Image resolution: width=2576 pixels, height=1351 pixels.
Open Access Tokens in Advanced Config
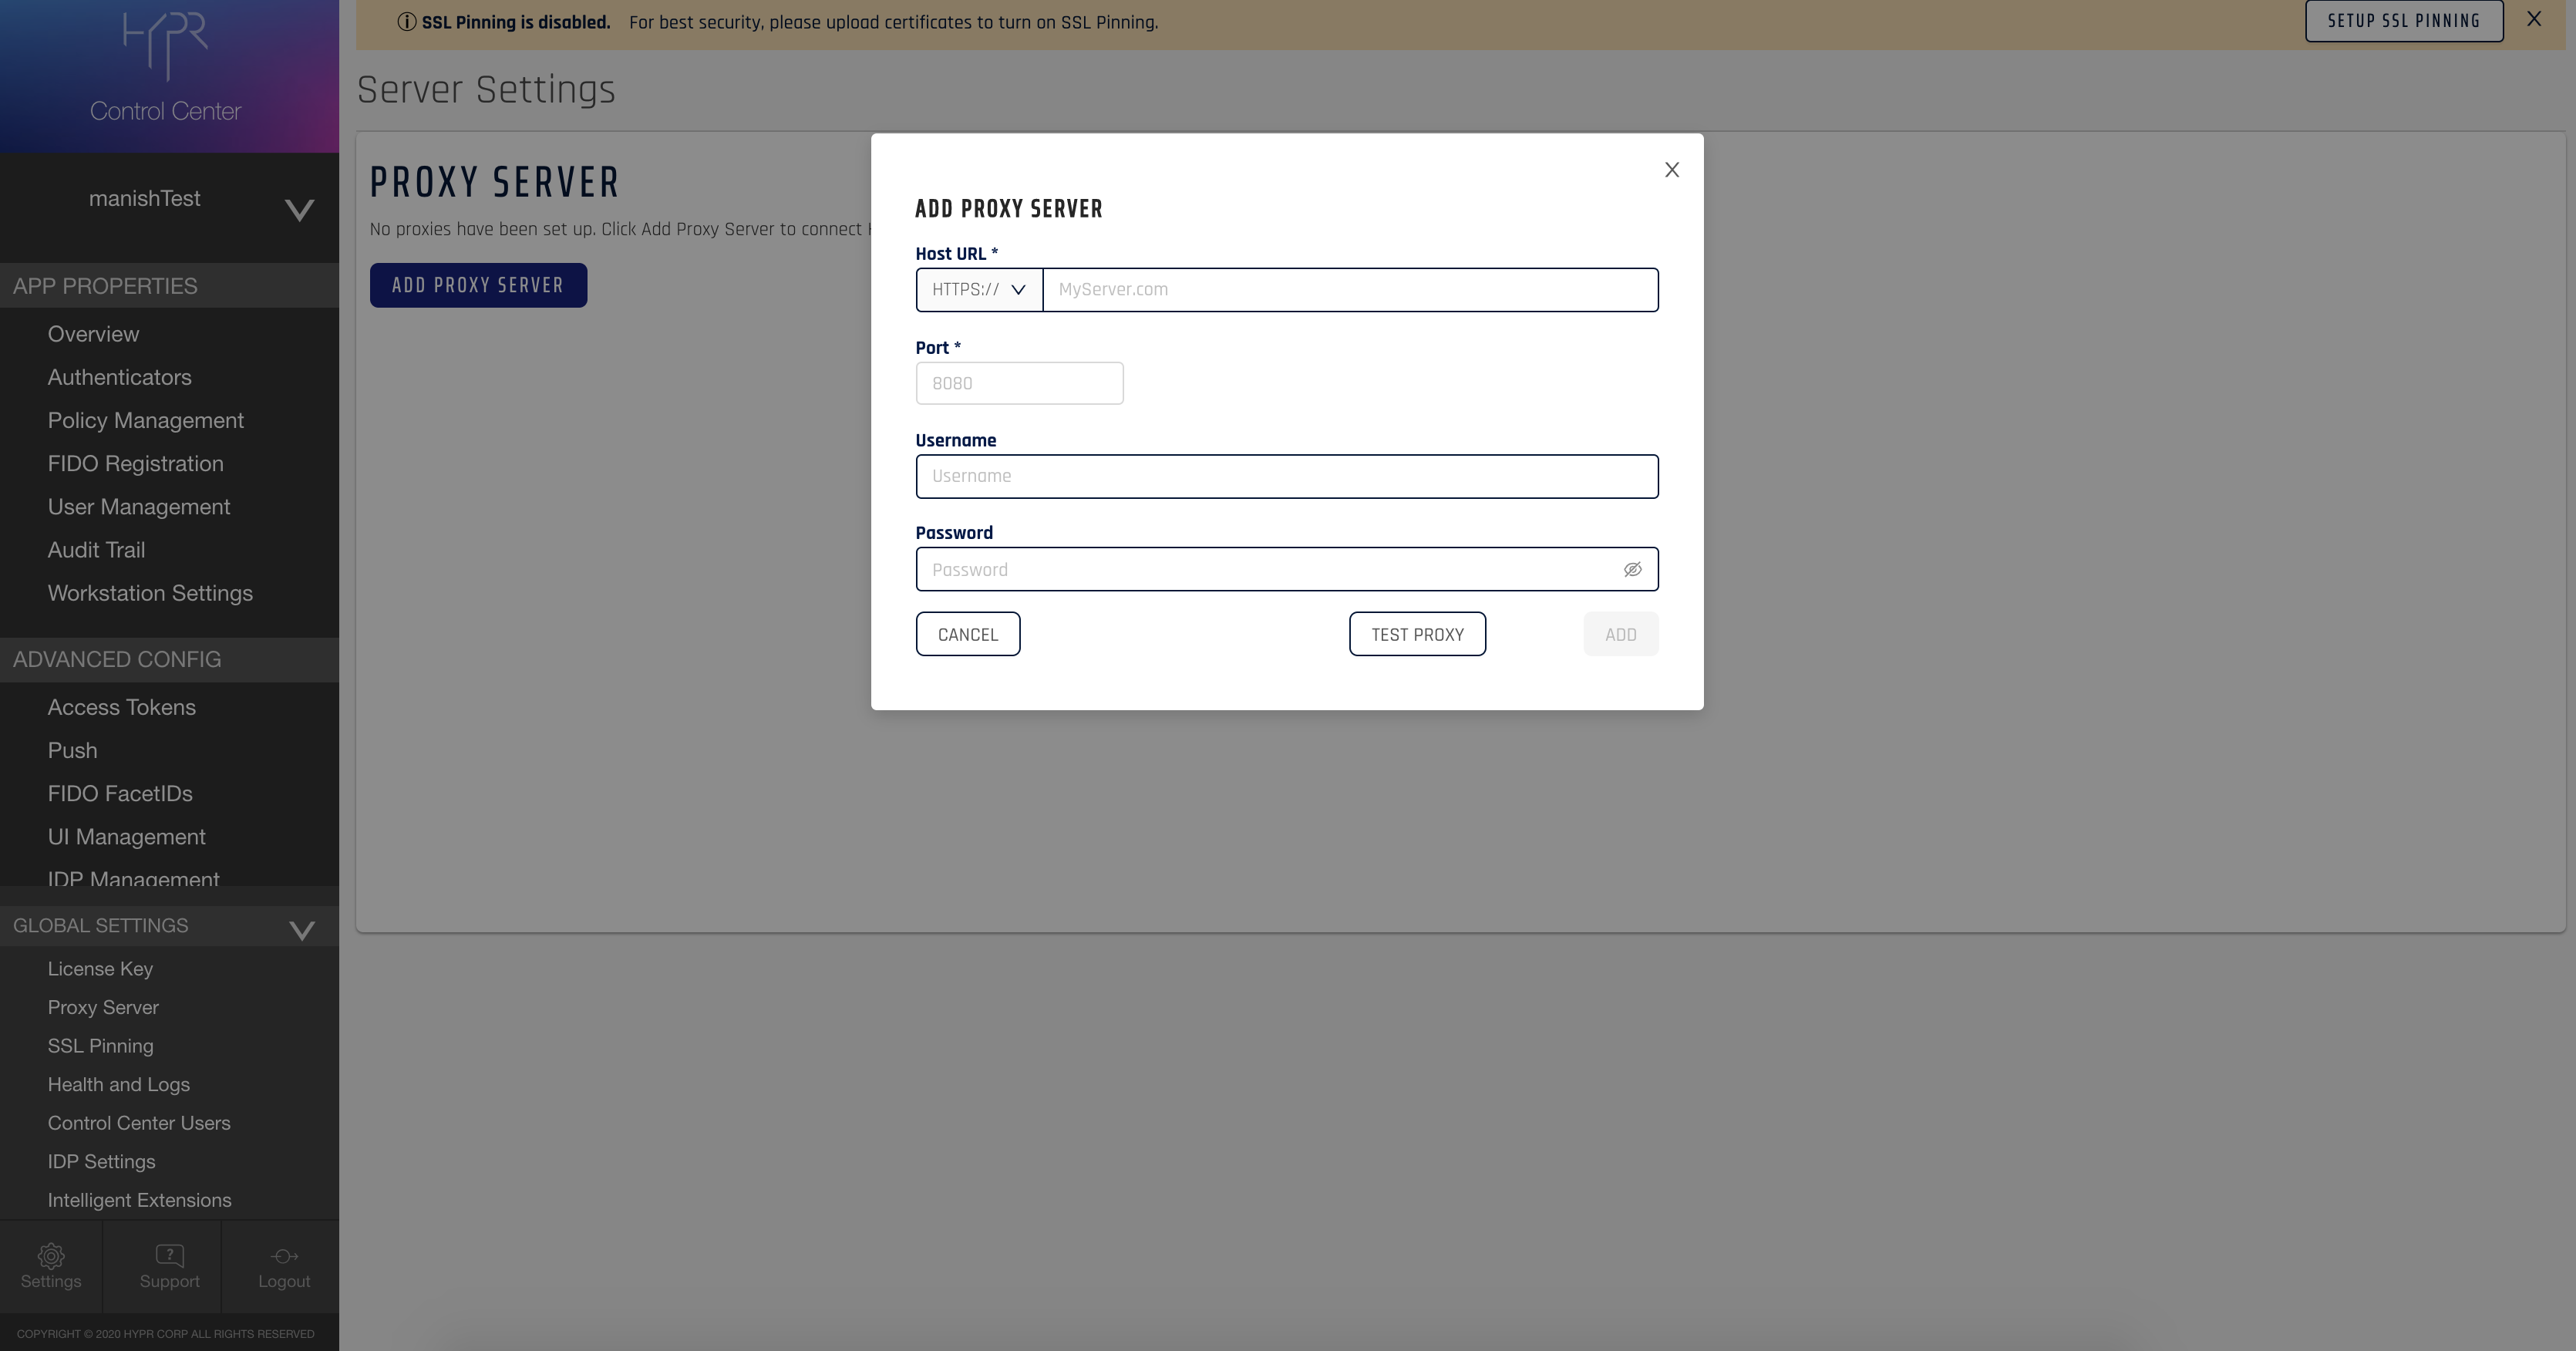coord(121,708)
